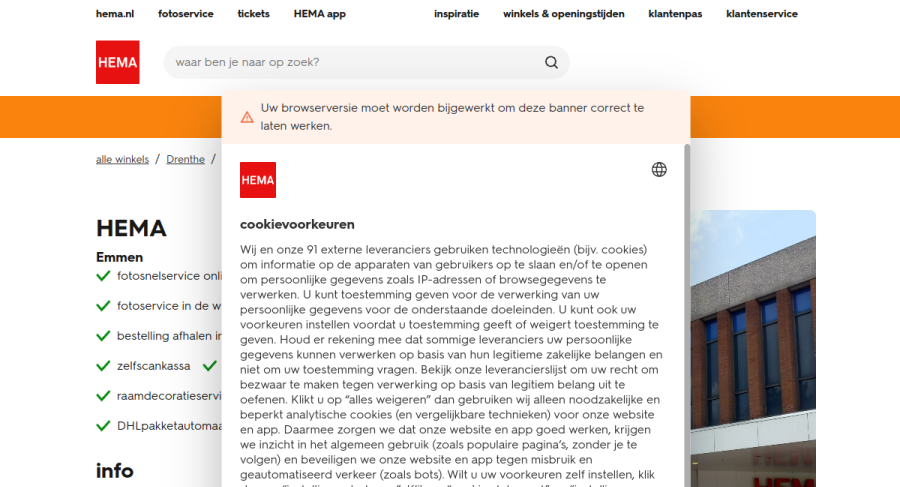Click the zelfscankassa feature text
The height and width of the screenshot is (487, 900).
click(x=153, y=366)
